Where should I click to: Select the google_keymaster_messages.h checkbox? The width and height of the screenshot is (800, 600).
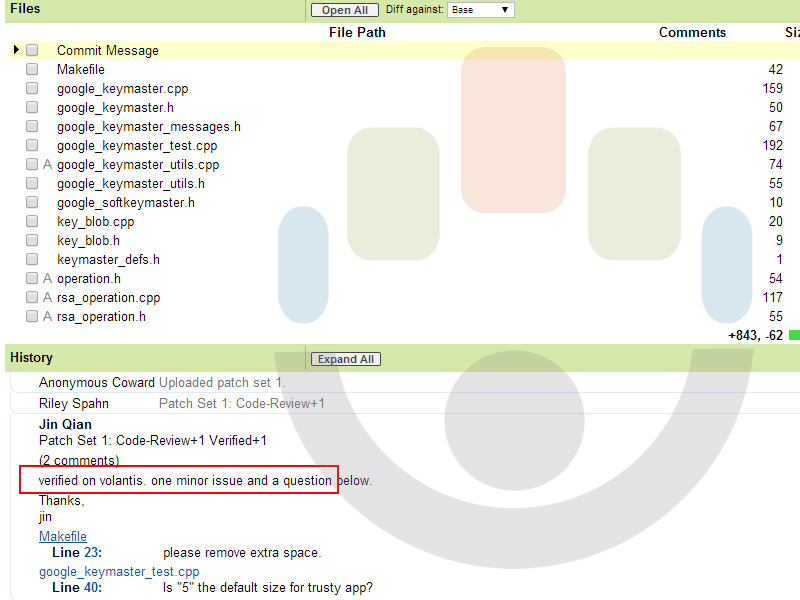(32, 126)
